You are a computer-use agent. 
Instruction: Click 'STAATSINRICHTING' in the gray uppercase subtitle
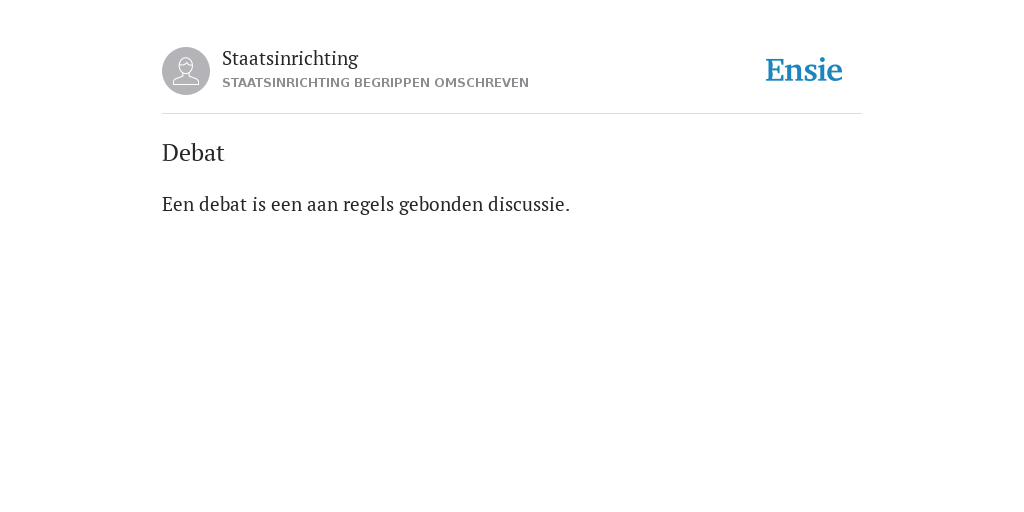286,83
